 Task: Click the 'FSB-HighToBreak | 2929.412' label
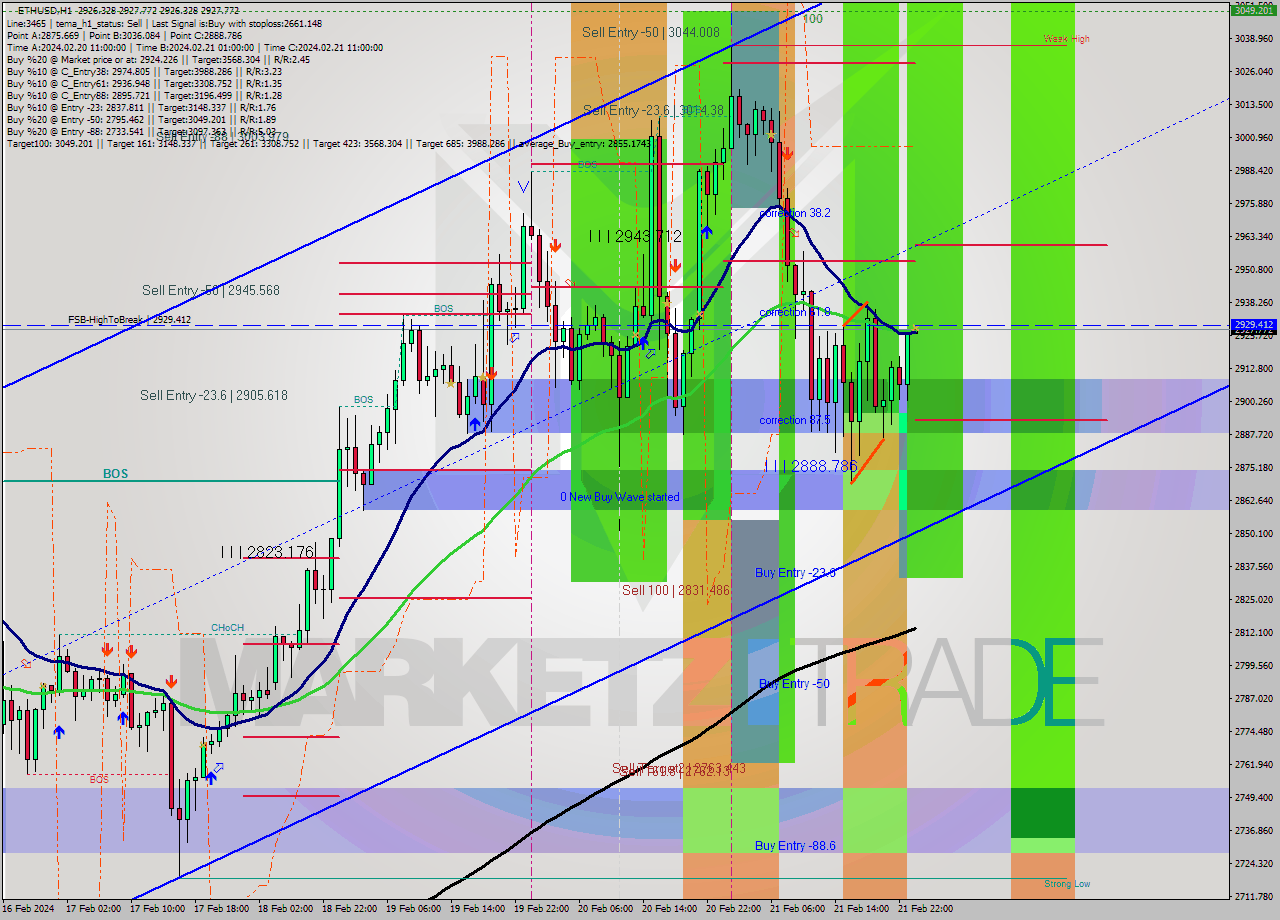[129, 319]
